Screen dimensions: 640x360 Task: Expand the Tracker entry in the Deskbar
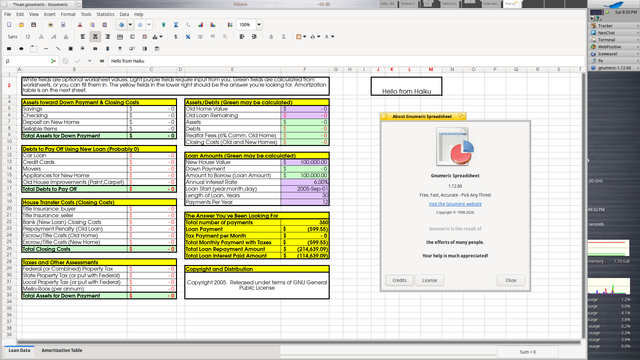tap(638, 26)
